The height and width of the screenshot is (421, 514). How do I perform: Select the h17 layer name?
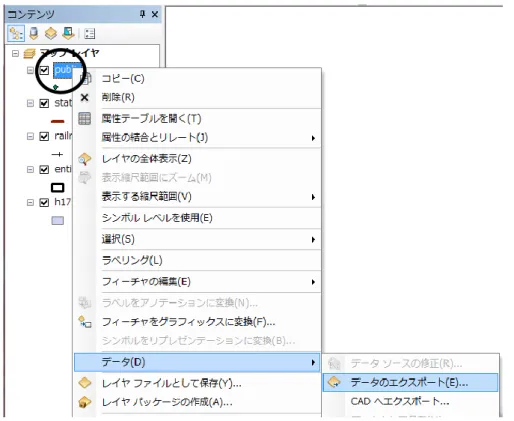point(63,202)
